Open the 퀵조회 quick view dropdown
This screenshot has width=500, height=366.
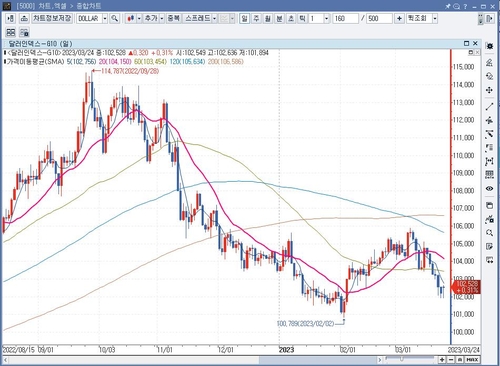435,18
